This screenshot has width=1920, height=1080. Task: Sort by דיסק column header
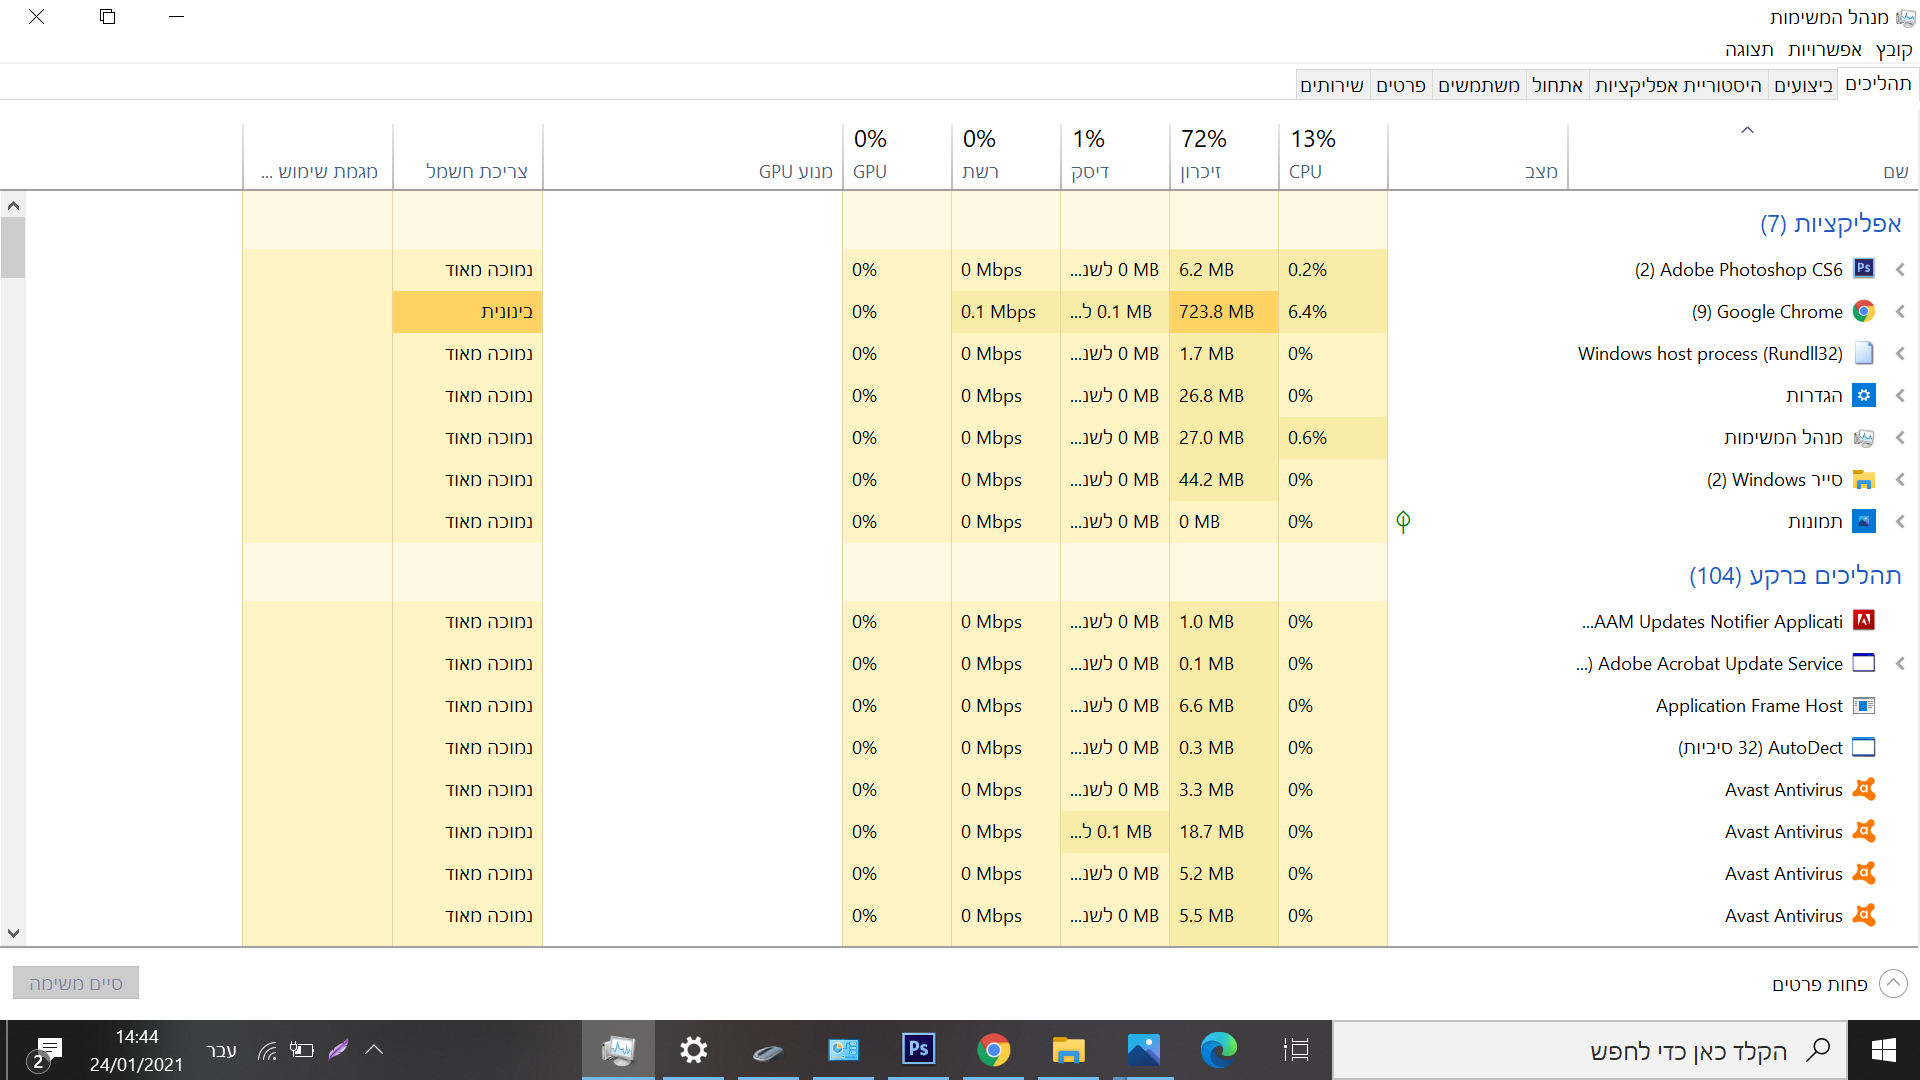click(x=1115, y=155)
